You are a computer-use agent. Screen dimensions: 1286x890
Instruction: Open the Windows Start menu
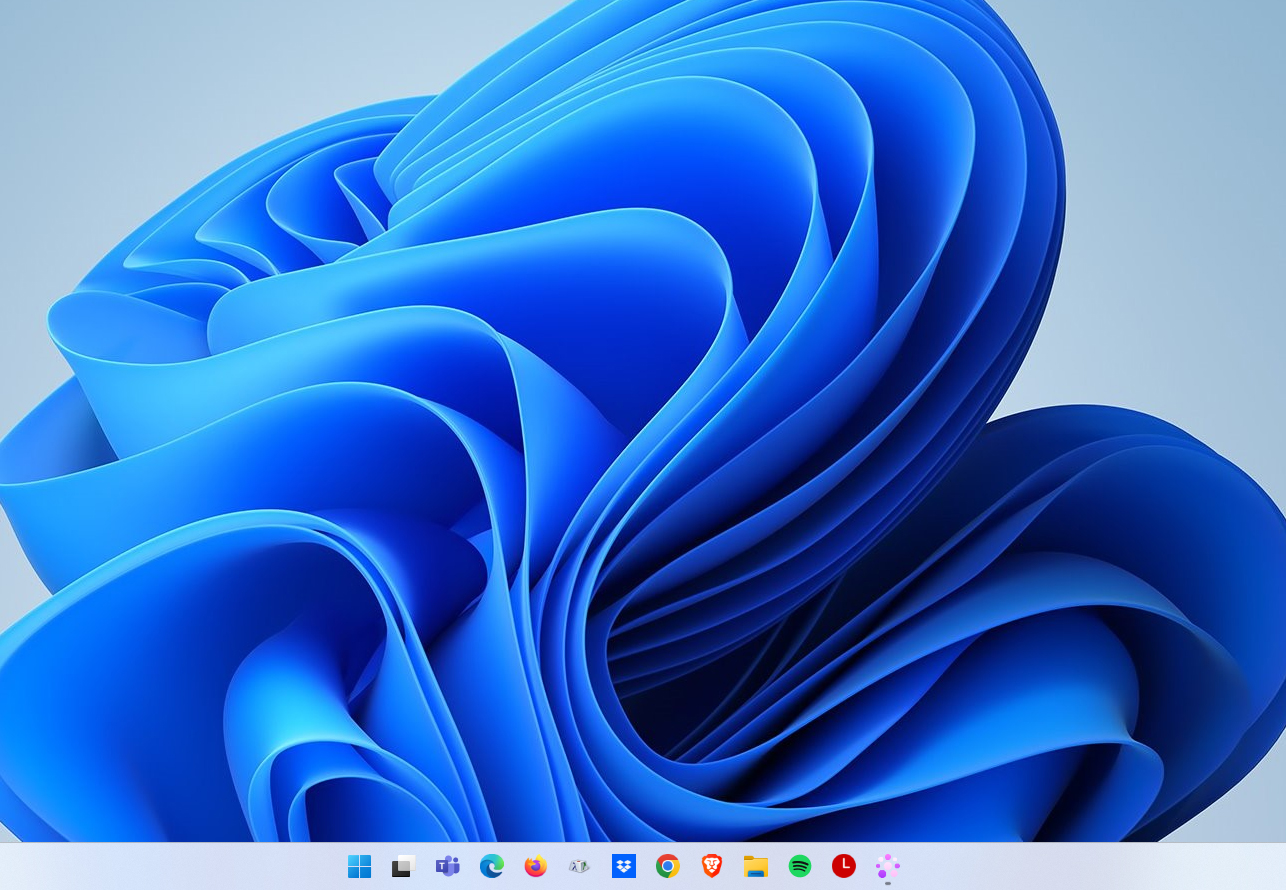pos(359,866)
